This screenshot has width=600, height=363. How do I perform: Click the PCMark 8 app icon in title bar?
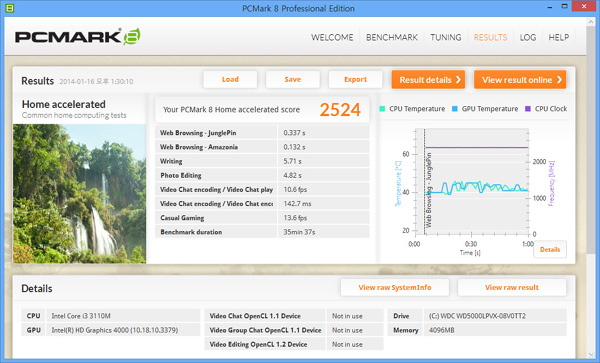click(10, 8)
